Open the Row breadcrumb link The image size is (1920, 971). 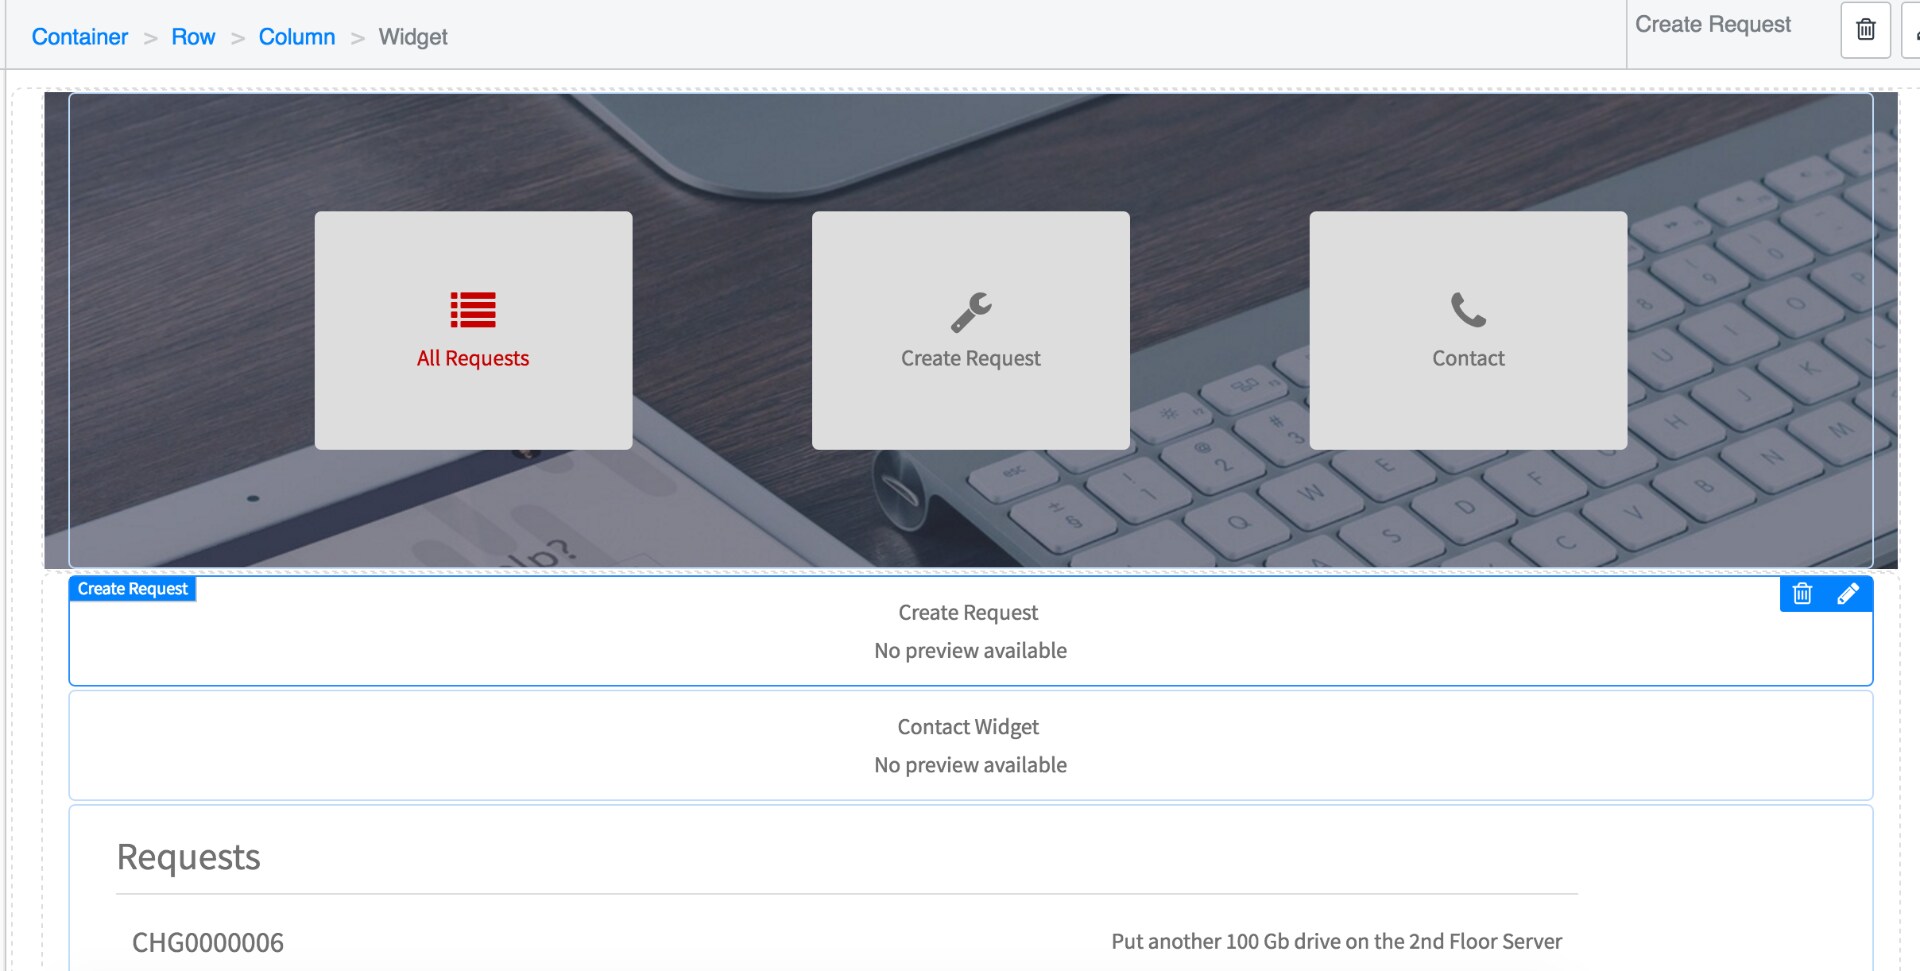pos(193,37)
